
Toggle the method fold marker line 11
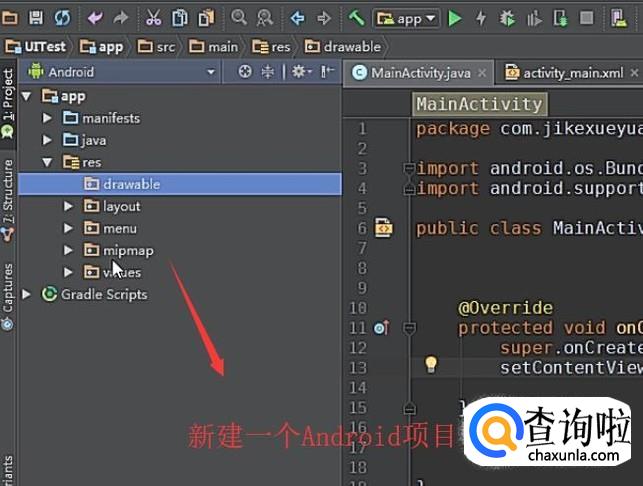pyautogui.click(x=409, y=328)
